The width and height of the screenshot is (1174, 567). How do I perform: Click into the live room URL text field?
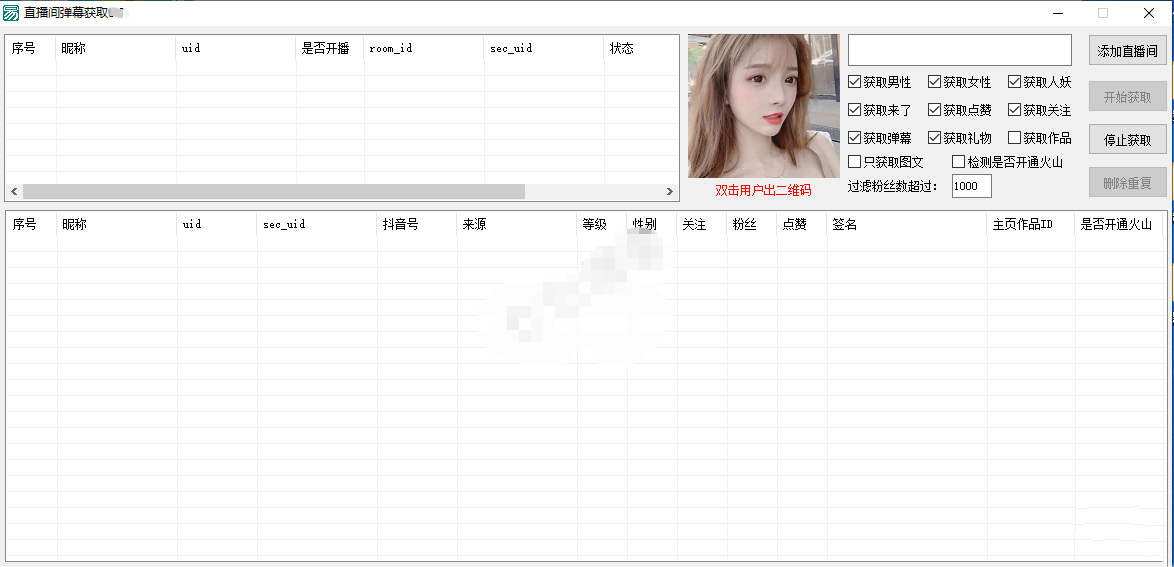[959, 50]
